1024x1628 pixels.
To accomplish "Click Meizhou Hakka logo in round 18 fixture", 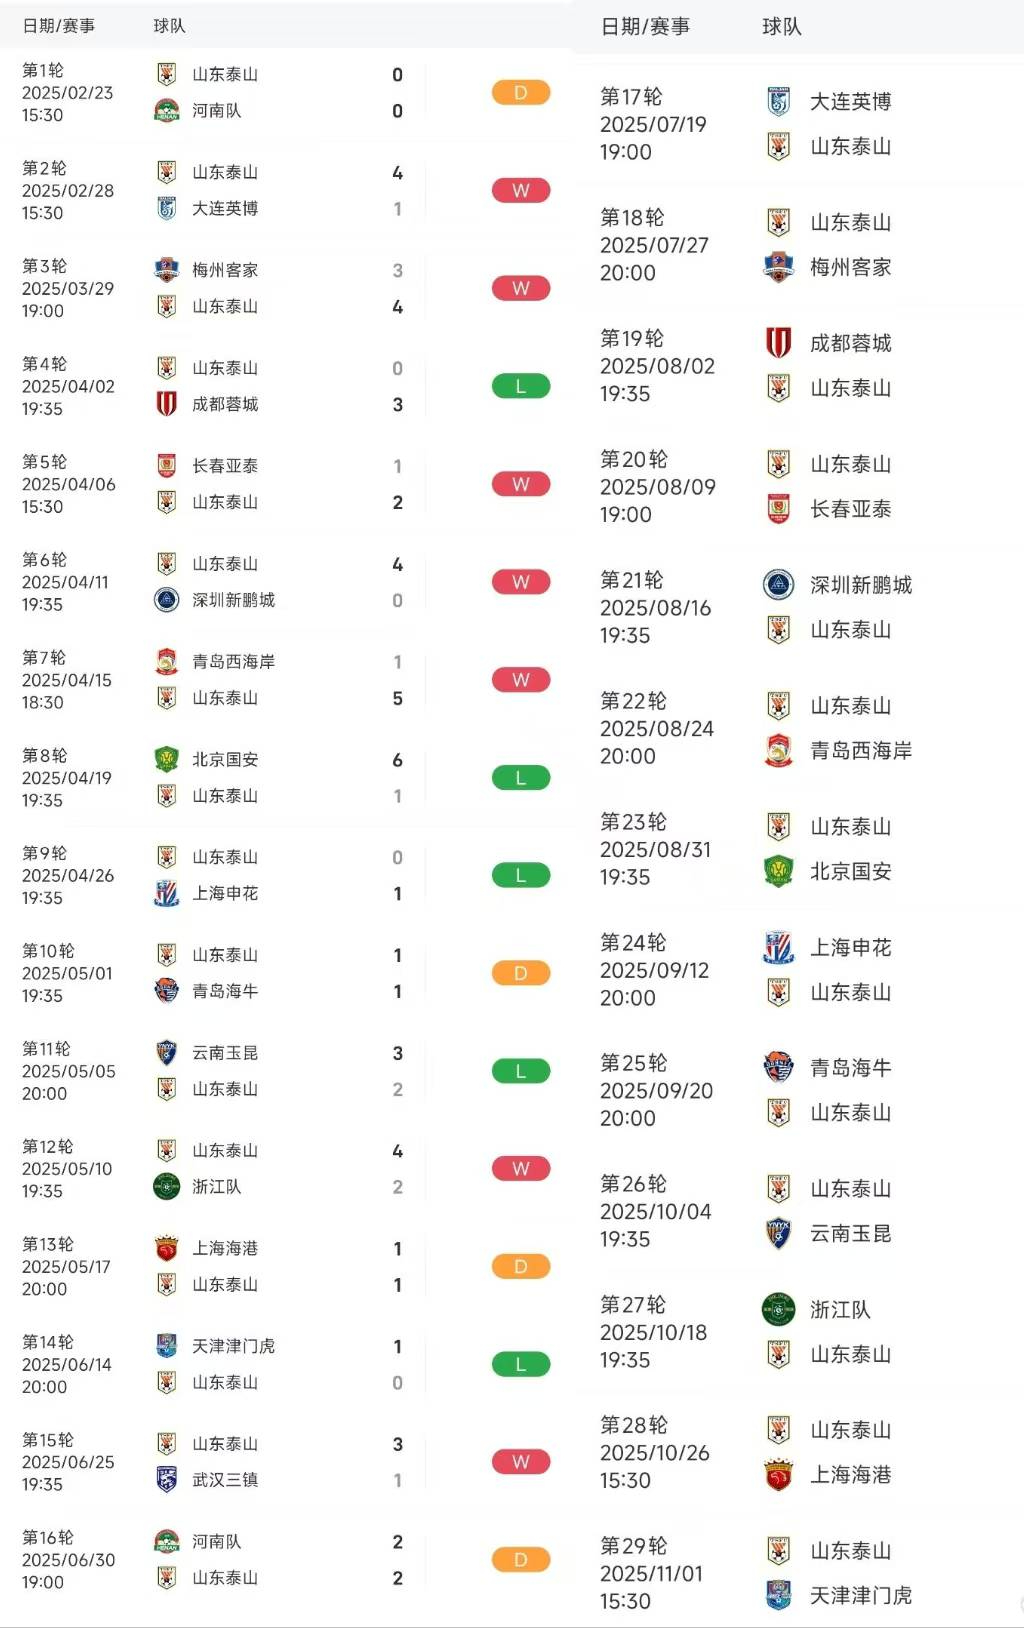I will pyautogui.click(x=778, y=267).
